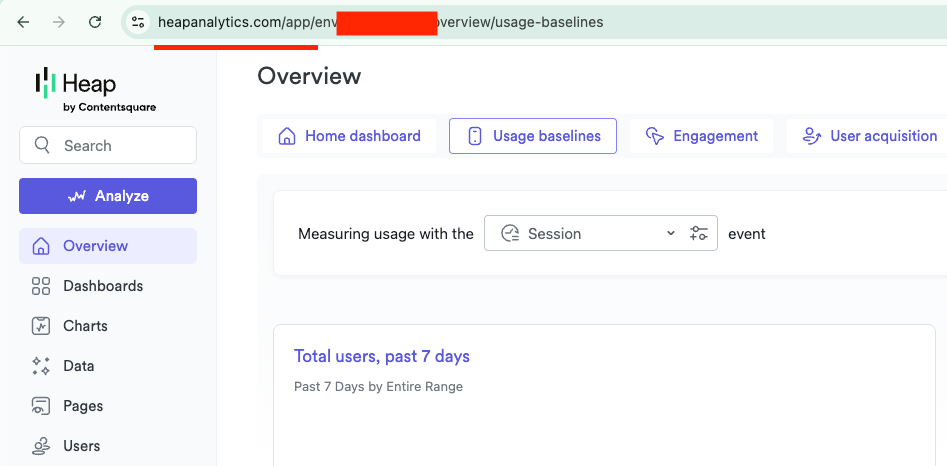Click the Heap by Contentsquare logo
Screen dimensions: 947x466
click(x=95, y=89)
